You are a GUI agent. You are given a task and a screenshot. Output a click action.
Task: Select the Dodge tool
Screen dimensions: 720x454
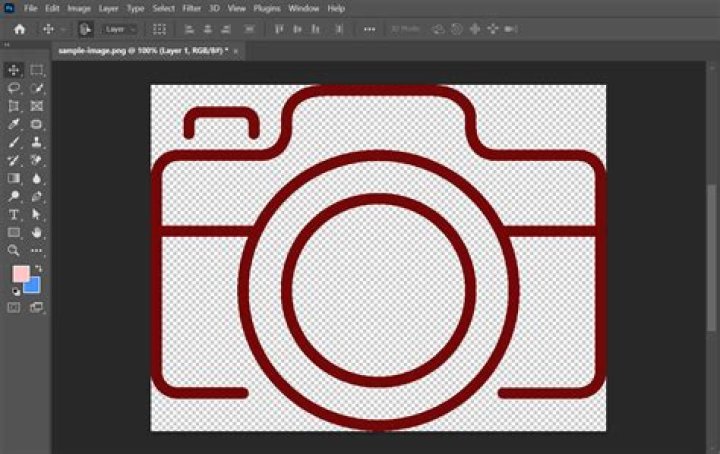pos(14,196)
